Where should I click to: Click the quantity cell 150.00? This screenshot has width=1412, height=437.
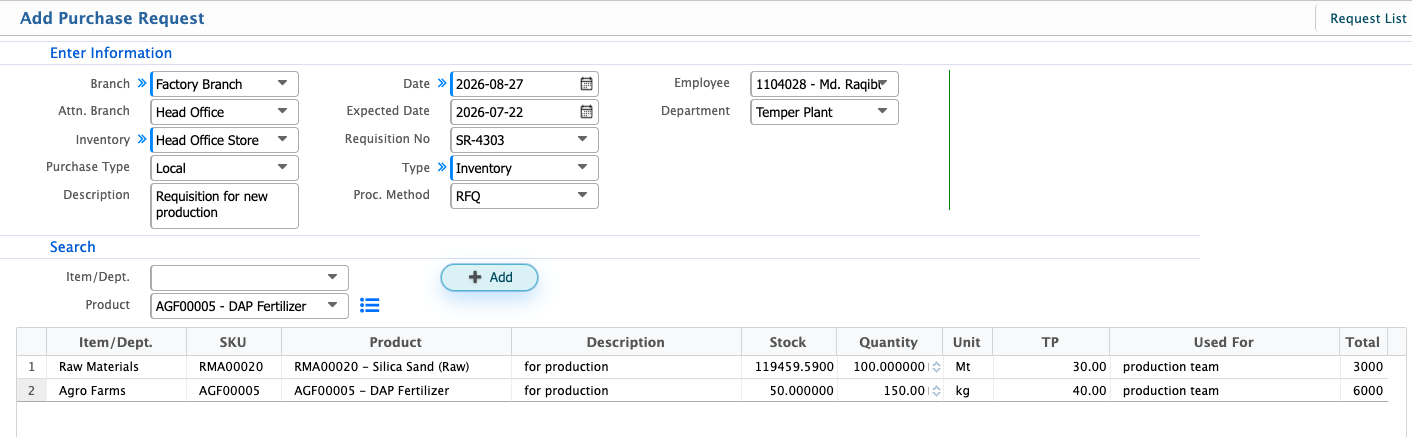[889, 391]
